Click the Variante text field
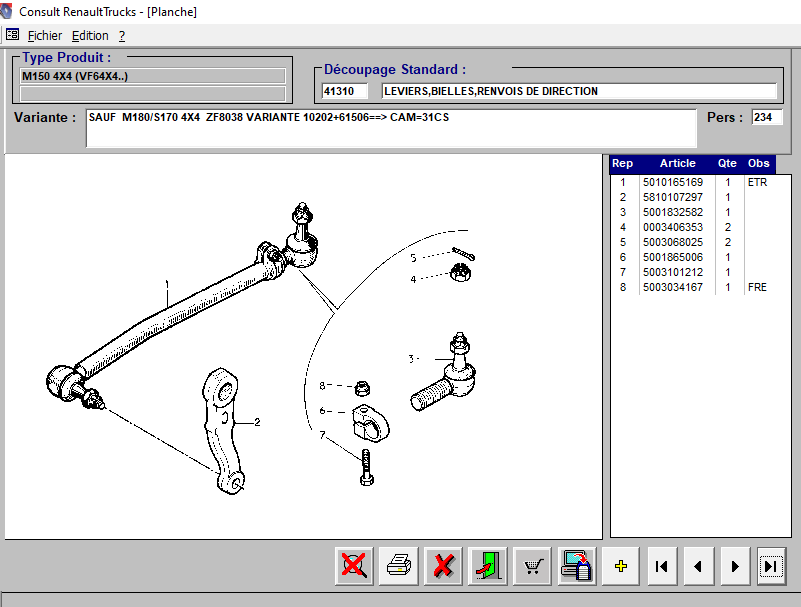Screen dimensions: 801x607 coord(390,128)
